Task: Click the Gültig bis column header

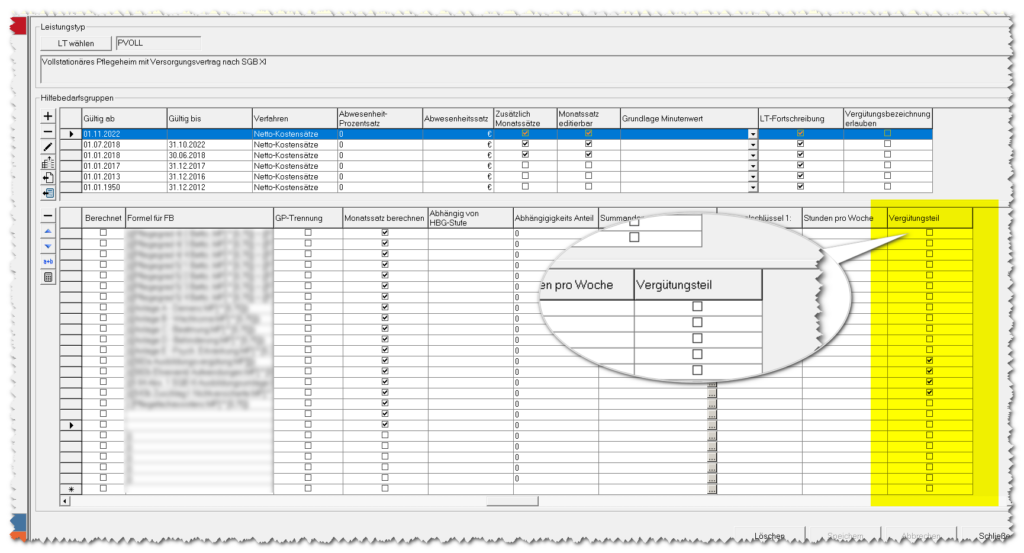Action: (x=209, y=119)
